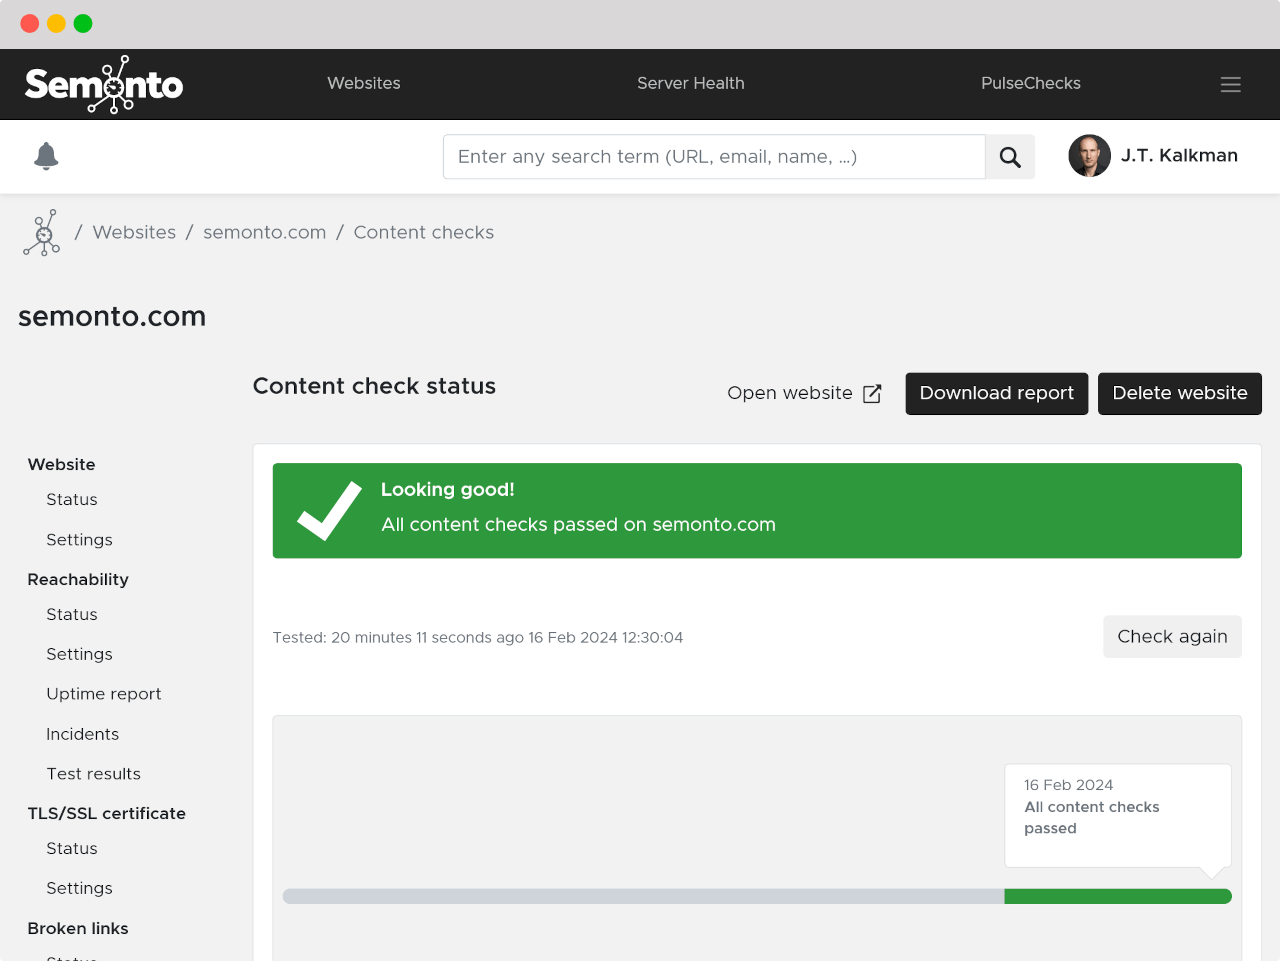Image resolution: width=1280 pixels, height=961 pixels.
Task: Click the Download report button
Action: (997, 394)
